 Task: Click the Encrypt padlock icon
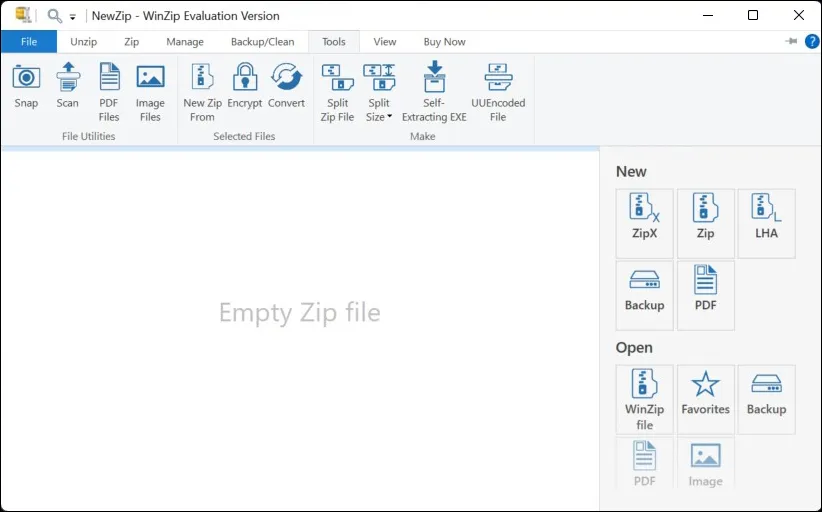coord(245,77)
